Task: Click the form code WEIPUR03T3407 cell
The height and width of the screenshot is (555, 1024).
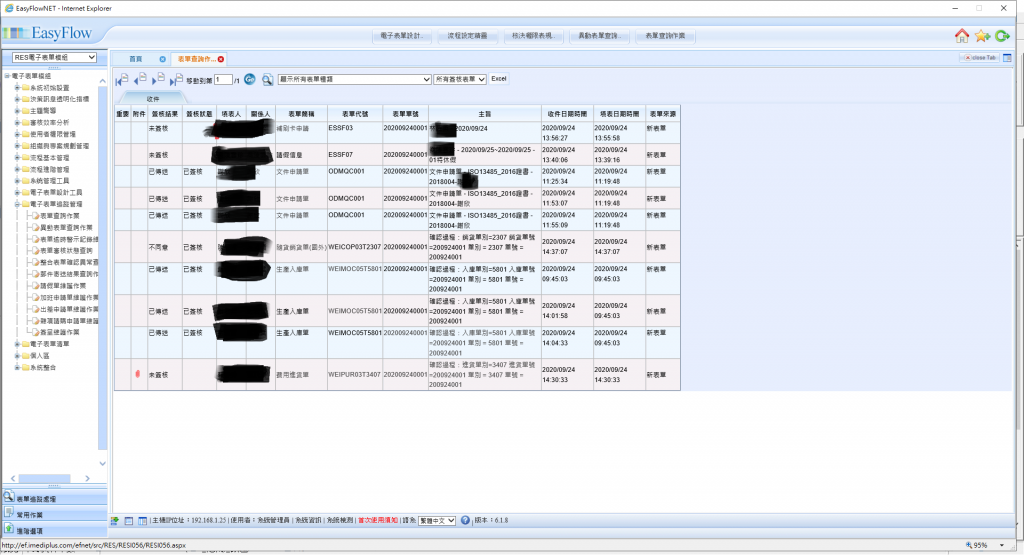Action: click(x=355, y=375)
